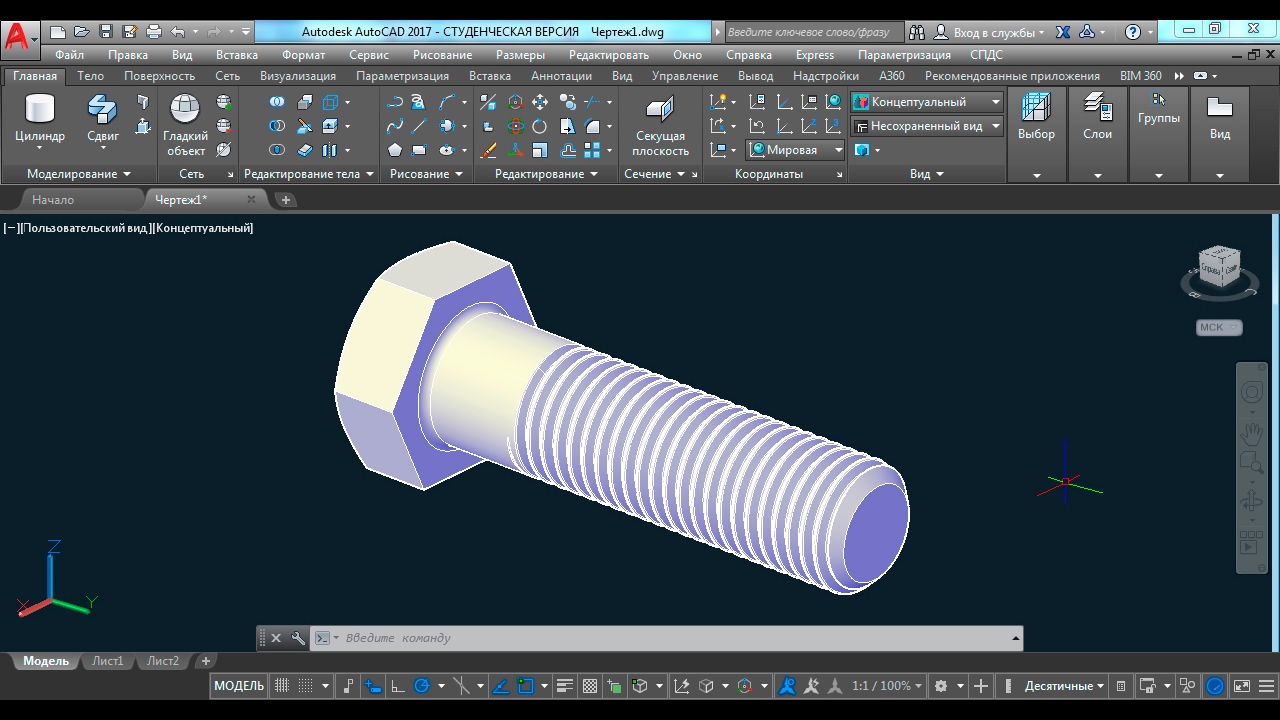Expand the Мировая coordinate system dropdown
This screenshot has height=720, width=1280.
[x=838, y=150]
